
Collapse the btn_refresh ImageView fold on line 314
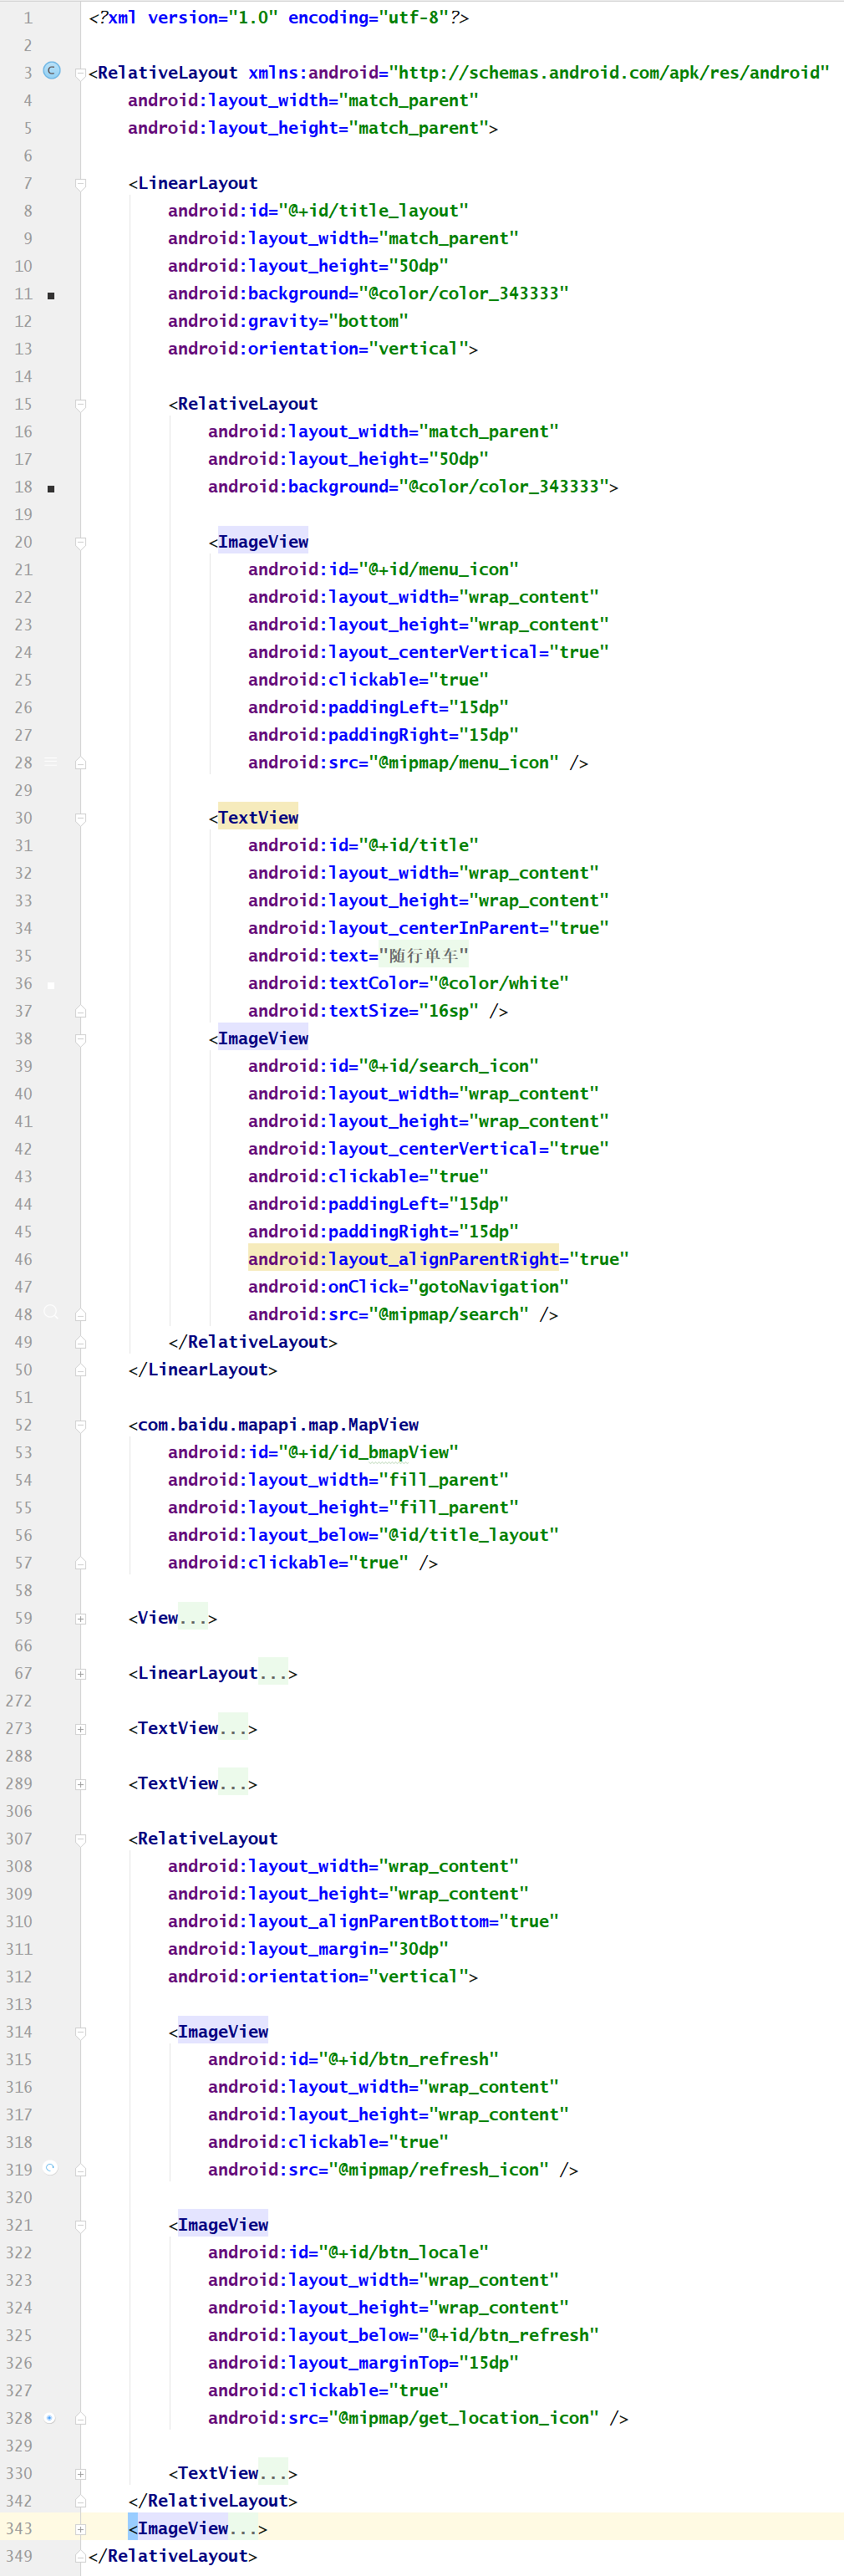pyautogui.click(x=81, y=2033)
